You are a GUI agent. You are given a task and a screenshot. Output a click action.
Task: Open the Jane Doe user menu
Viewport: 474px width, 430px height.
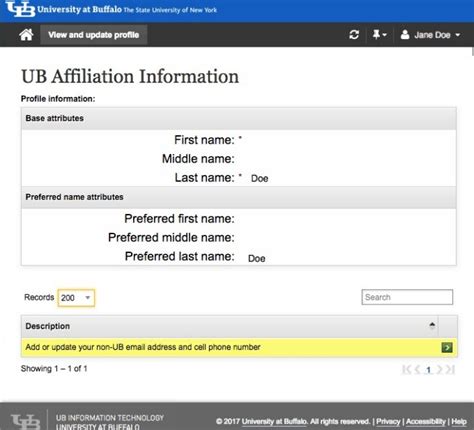430,35
